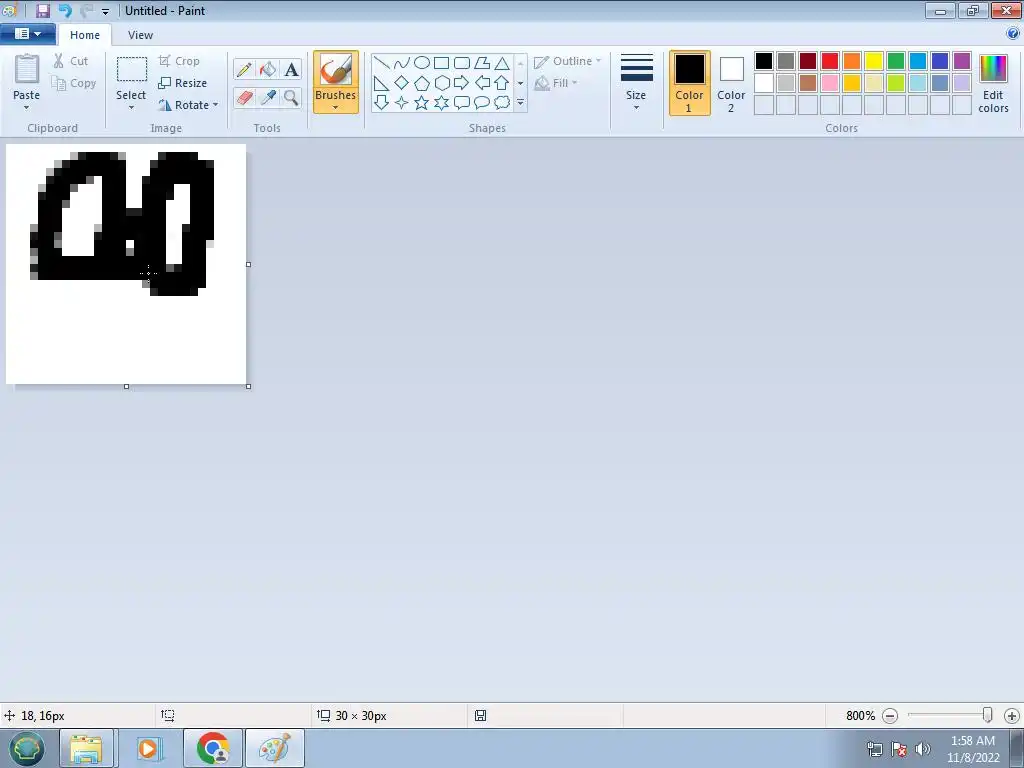
Task: Pick the Six-point star shape
Action: coord(441,103)
